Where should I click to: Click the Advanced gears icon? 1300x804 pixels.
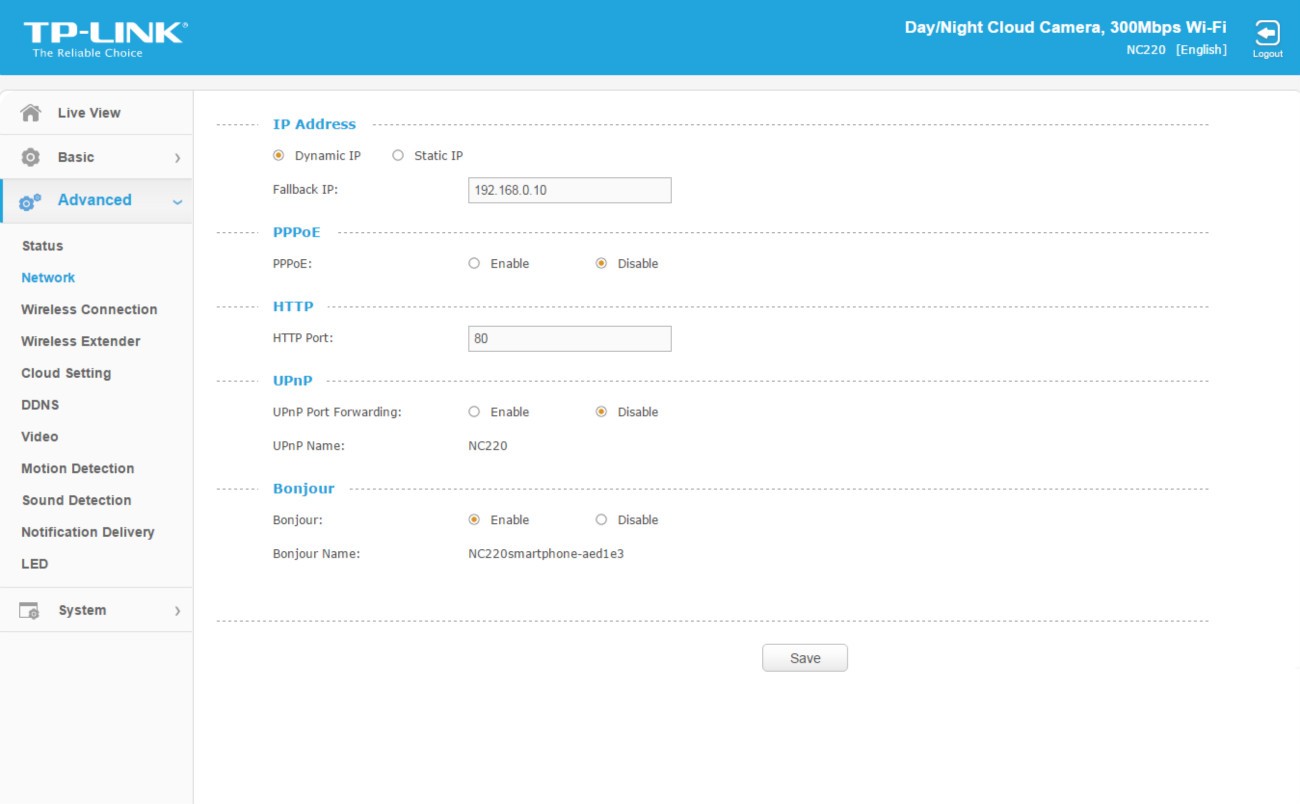31,201
